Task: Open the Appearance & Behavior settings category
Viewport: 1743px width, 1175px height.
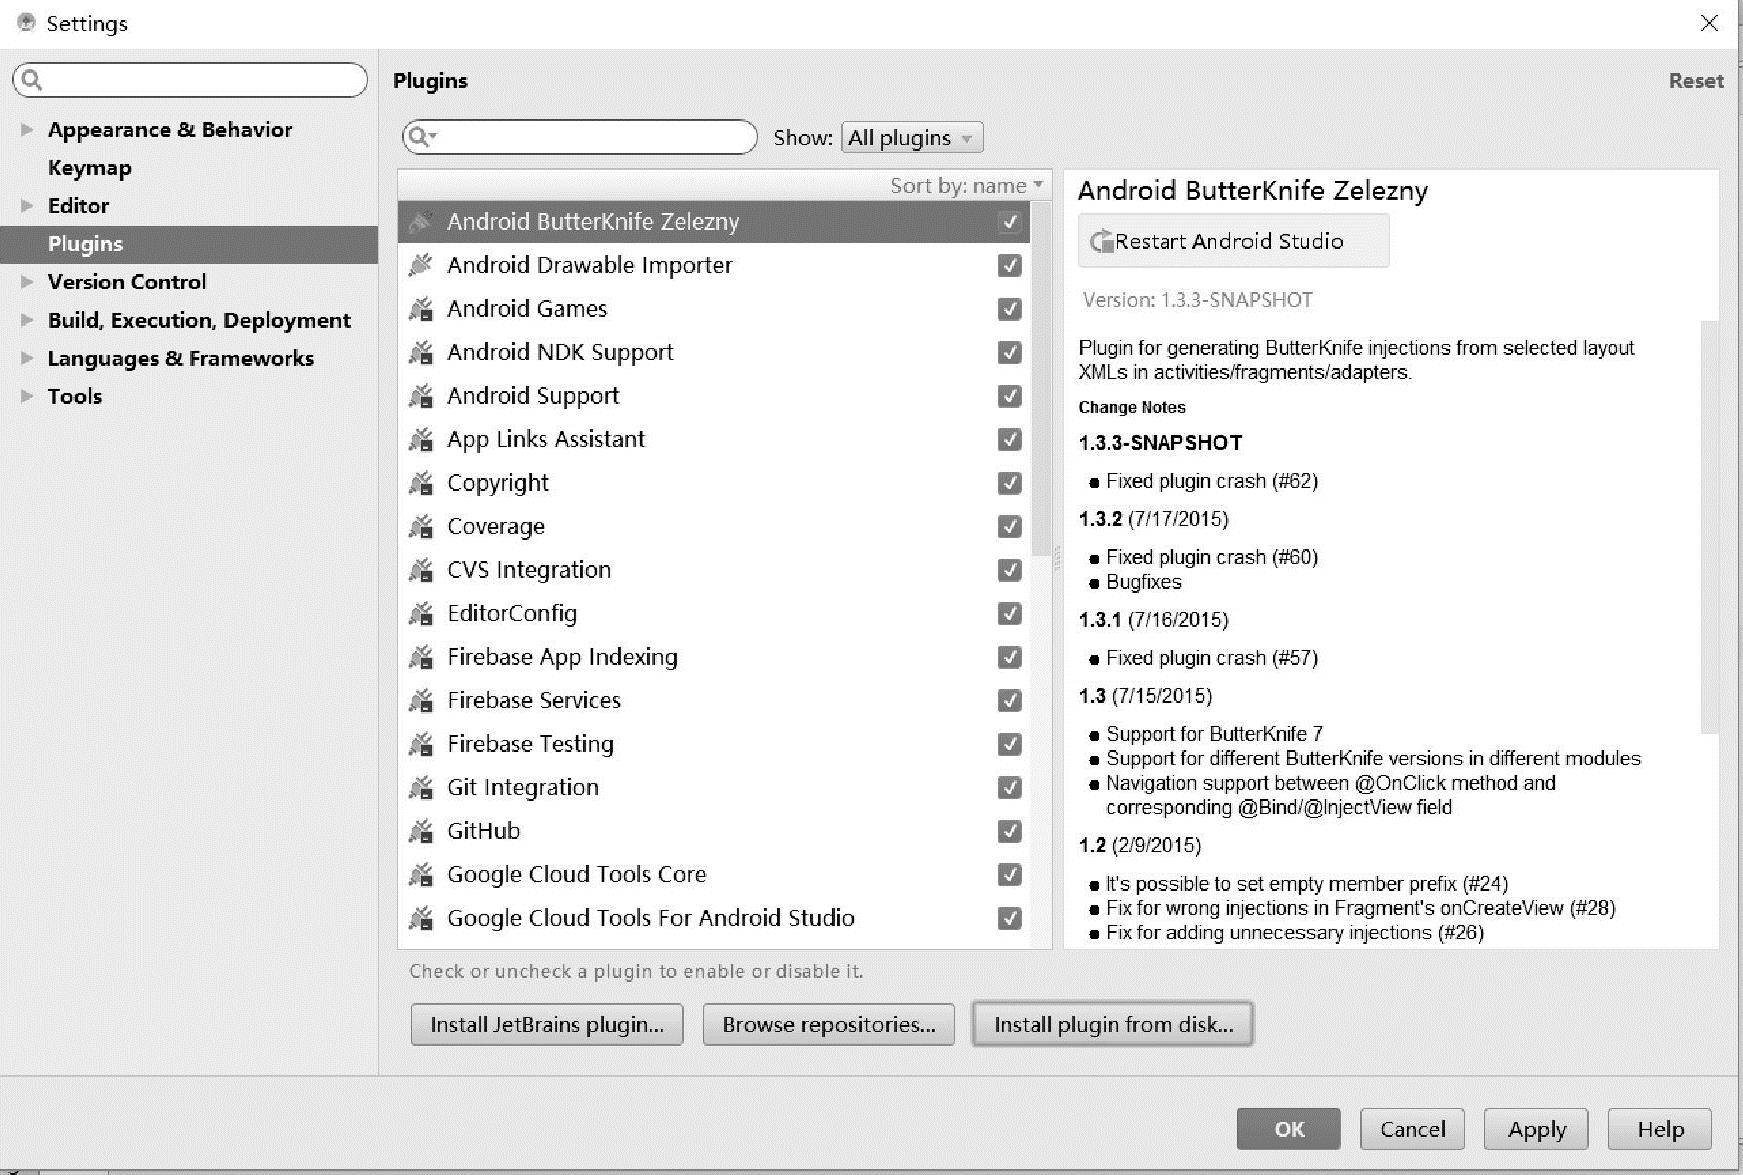Action: [170, 130]
